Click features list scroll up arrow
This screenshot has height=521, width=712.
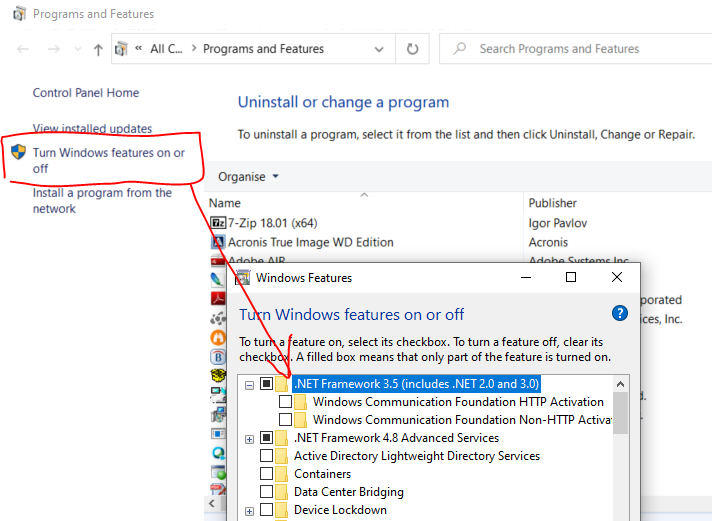(x=620, y=384)
